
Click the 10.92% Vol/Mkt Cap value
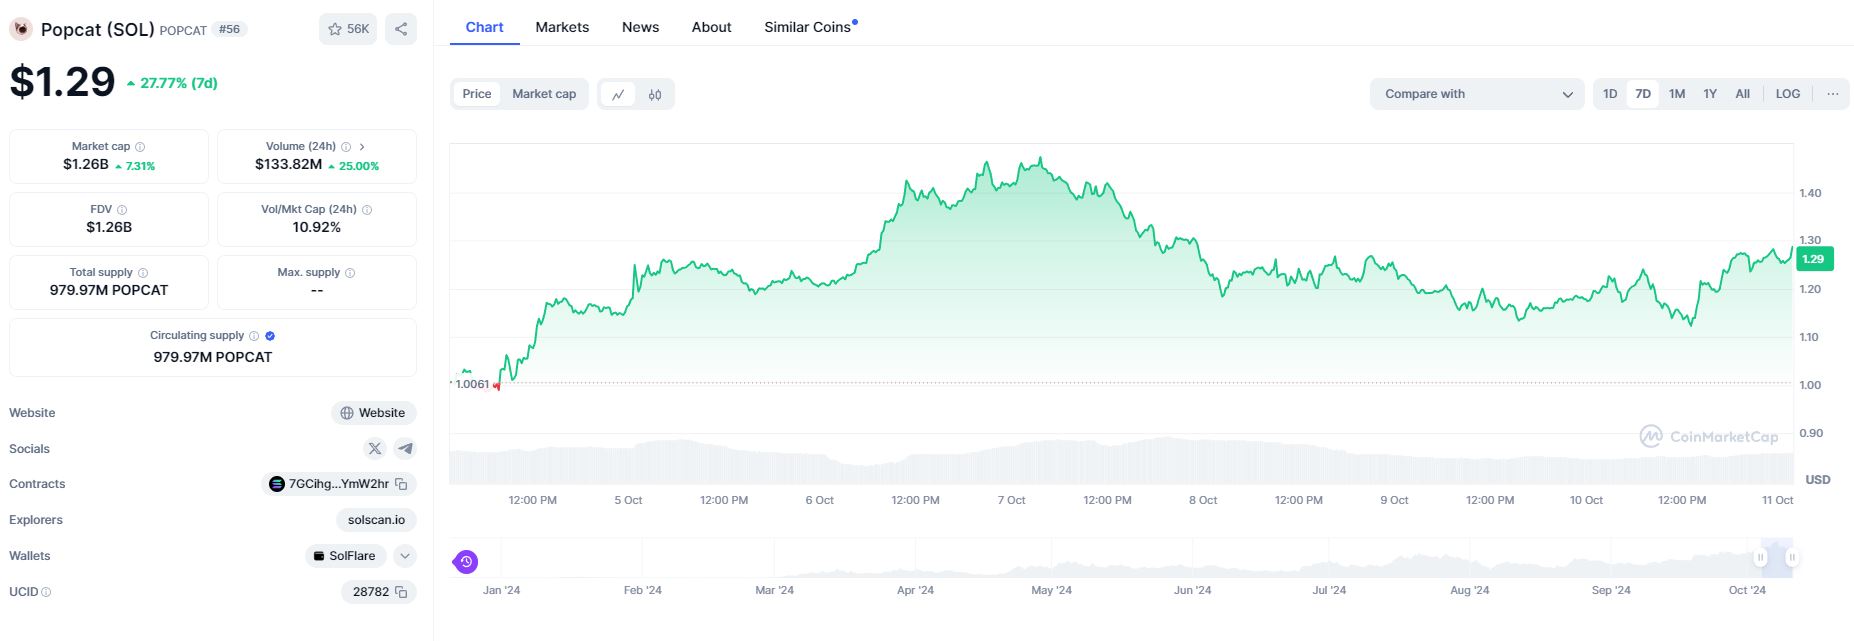[317, 227]
